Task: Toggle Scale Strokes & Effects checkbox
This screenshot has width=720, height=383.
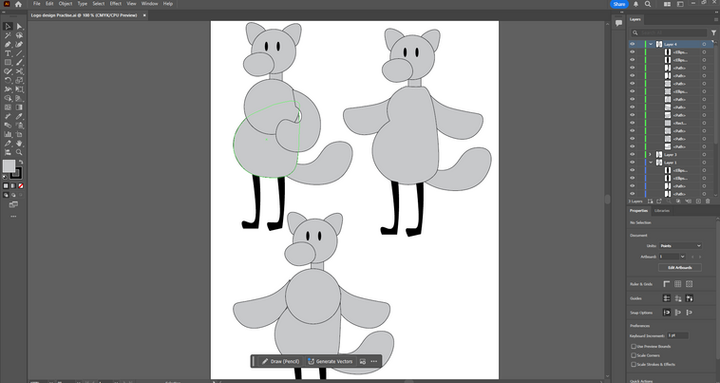Action: coord(634,365)
